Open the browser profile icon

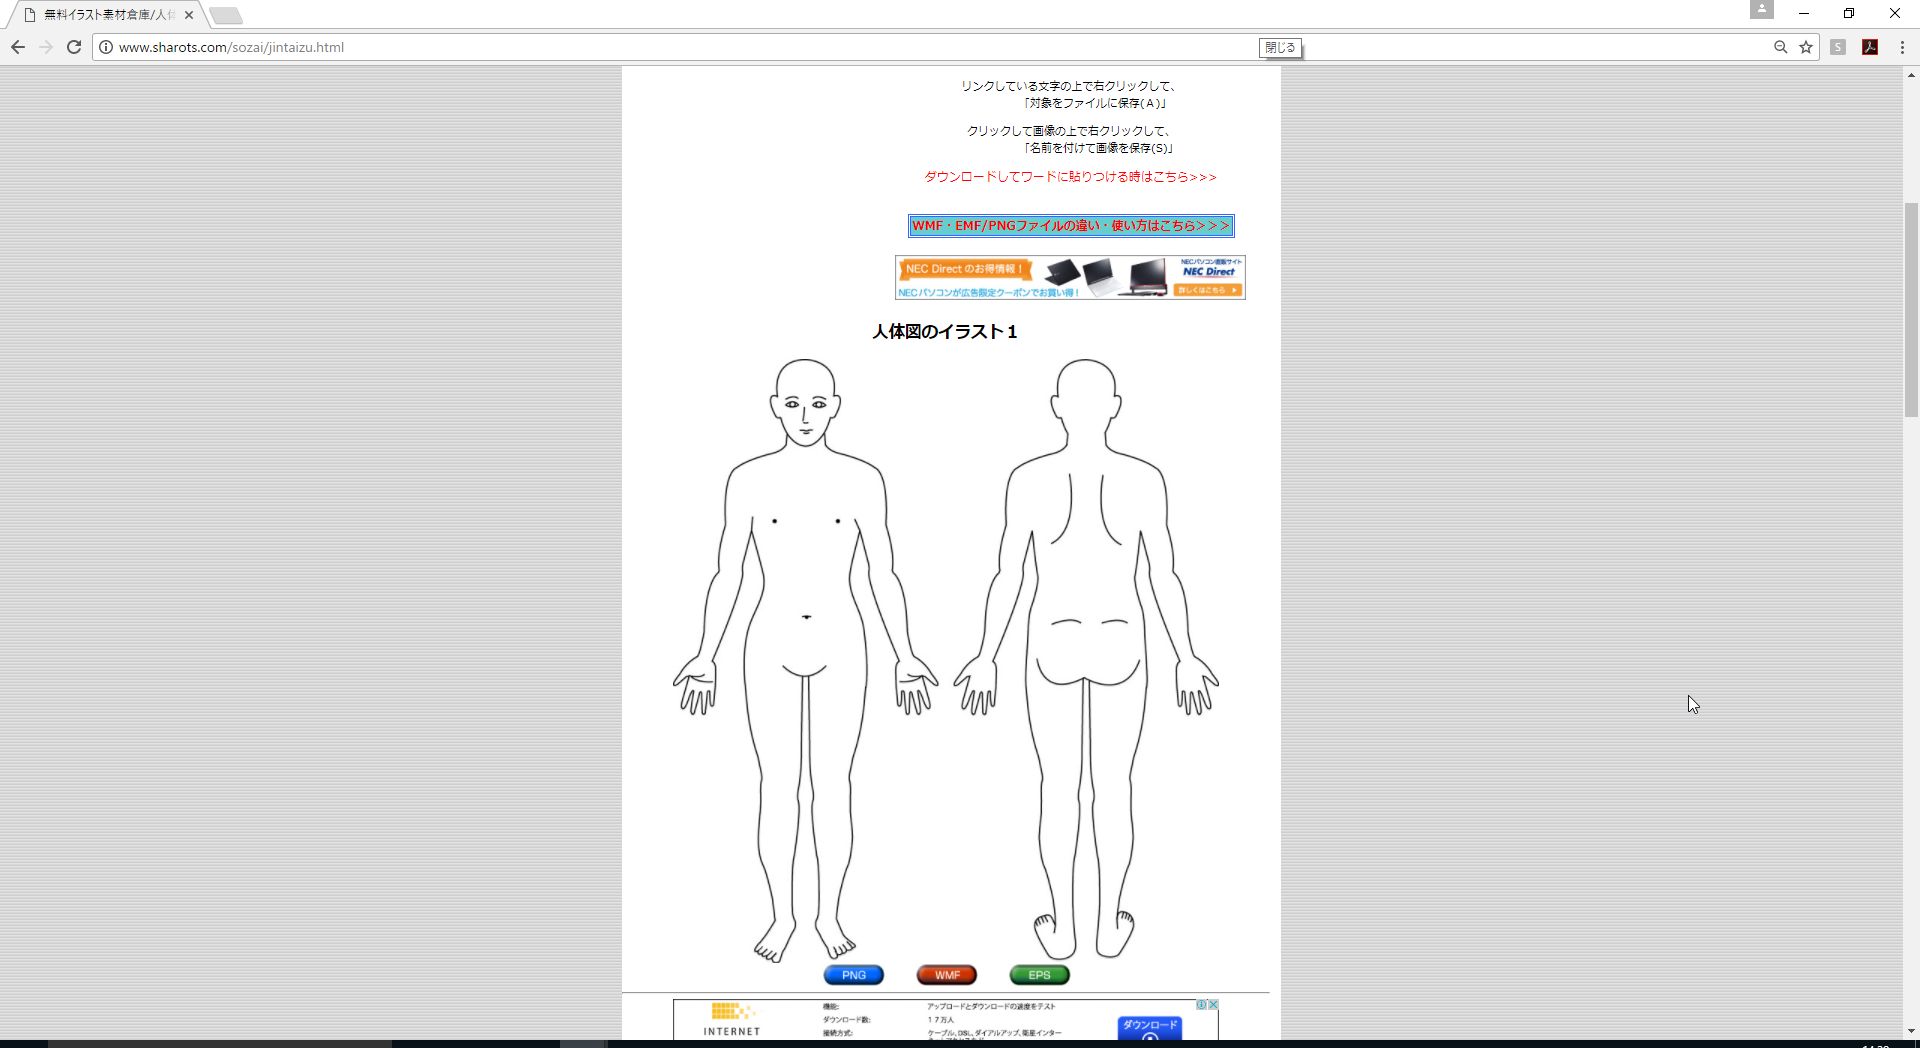(x=1762, y=10)
